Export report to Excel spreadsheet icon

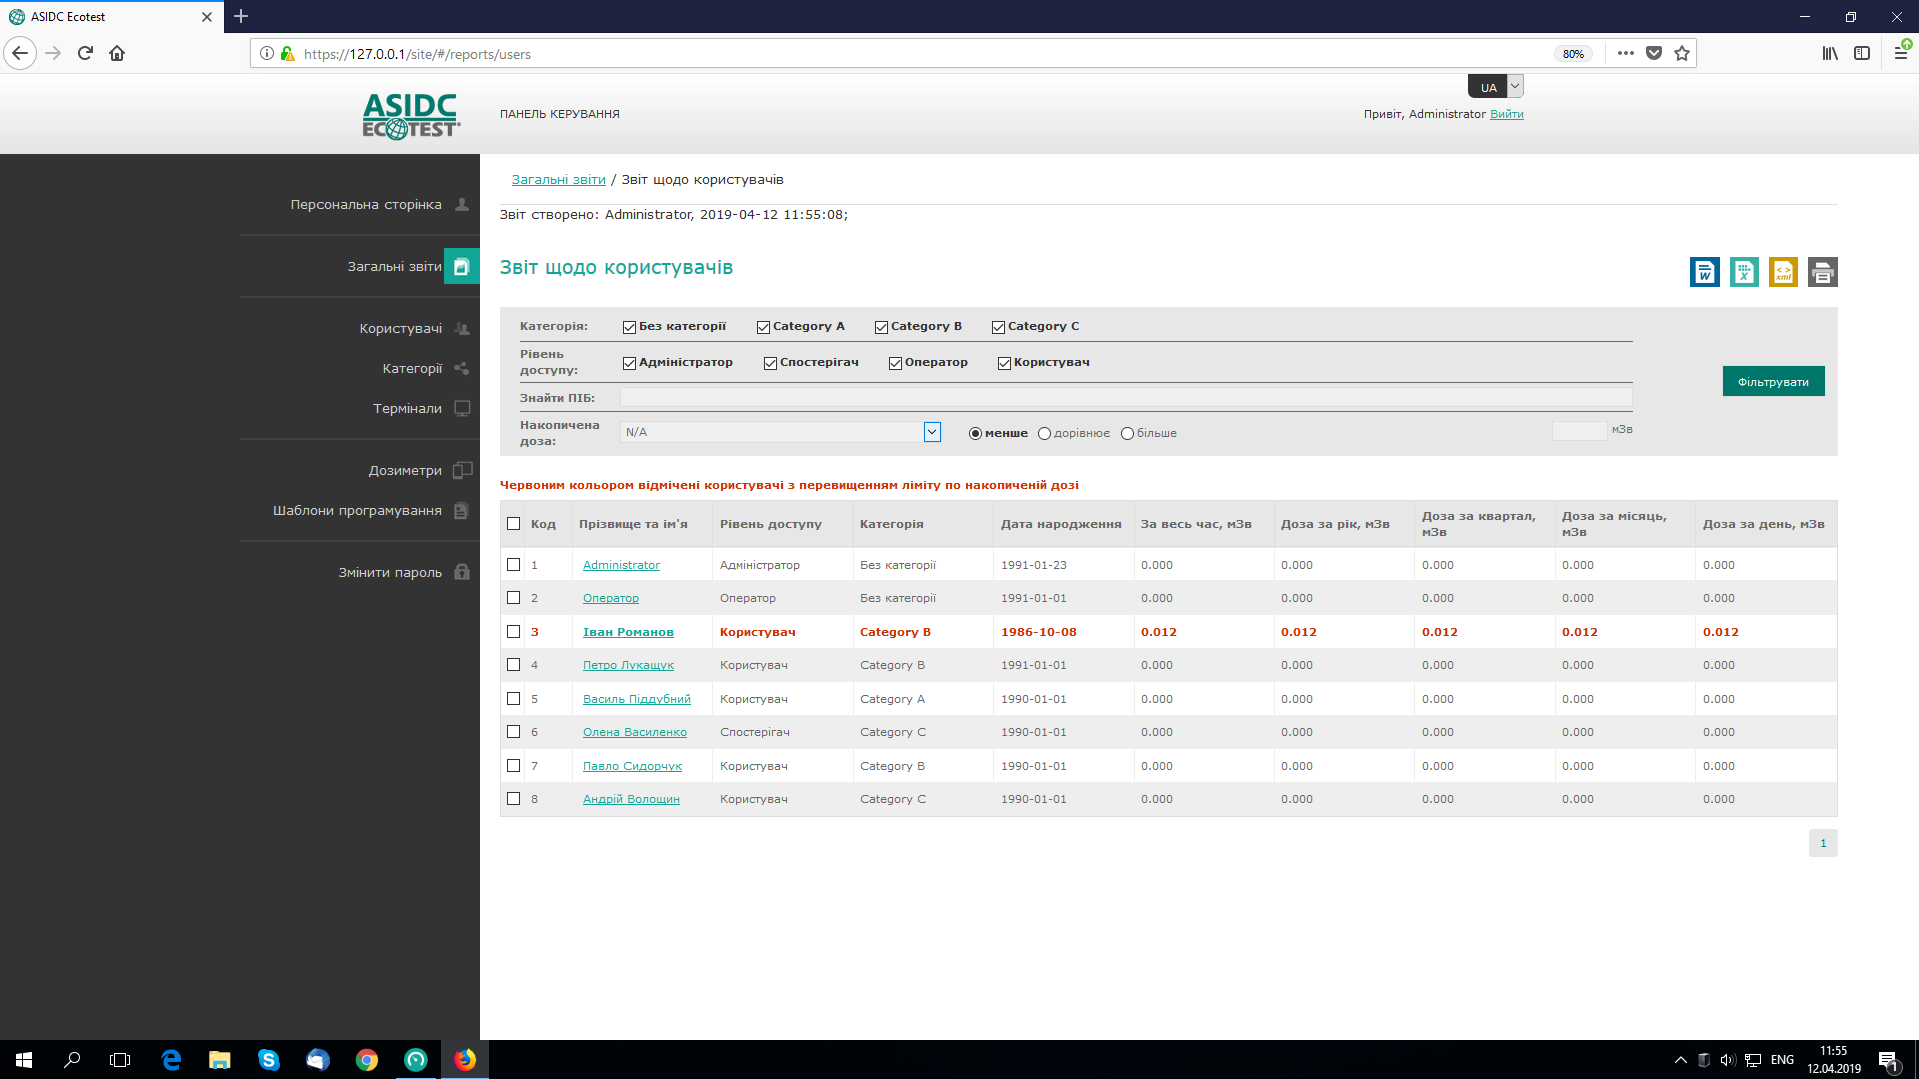pos(1744,272)
